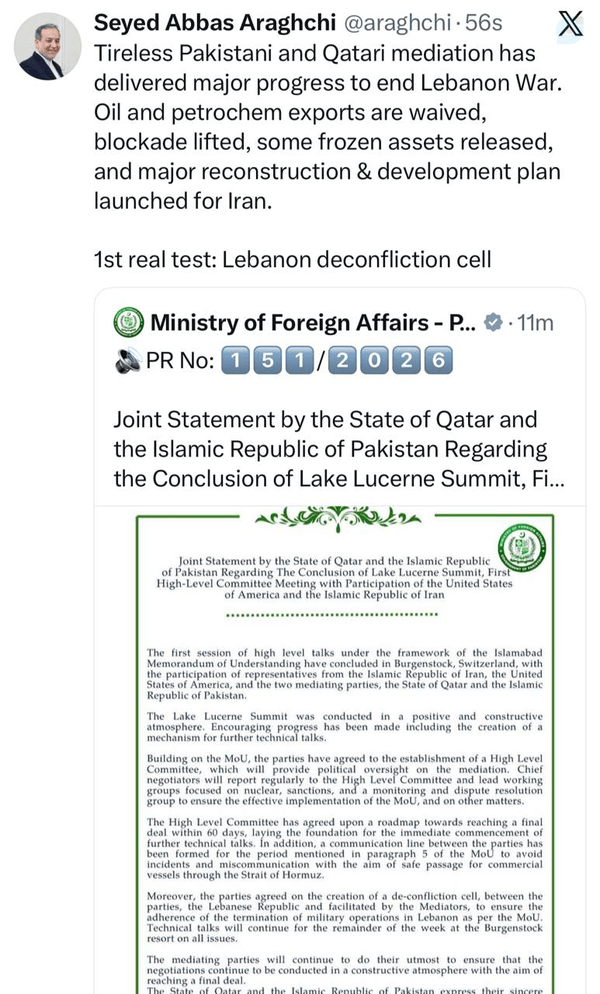Click the 56s tweet timestamp
The image size is (600, 994).
coord(483,23)
